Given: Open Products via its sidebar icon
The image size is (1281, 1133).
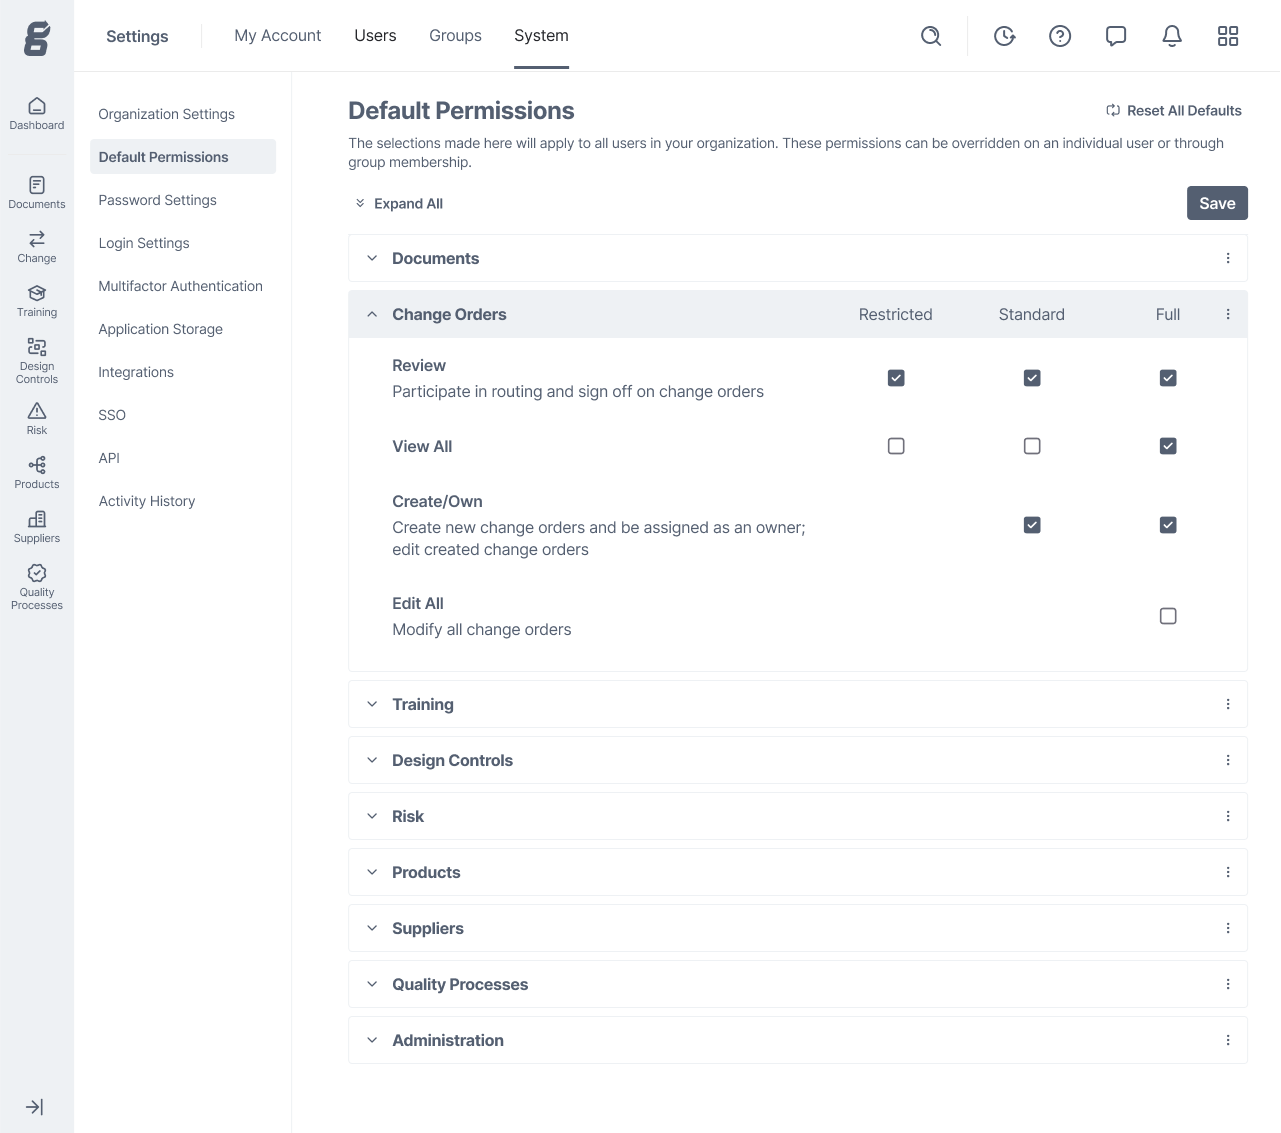Looking at the screenshot, I should (36, 471).
